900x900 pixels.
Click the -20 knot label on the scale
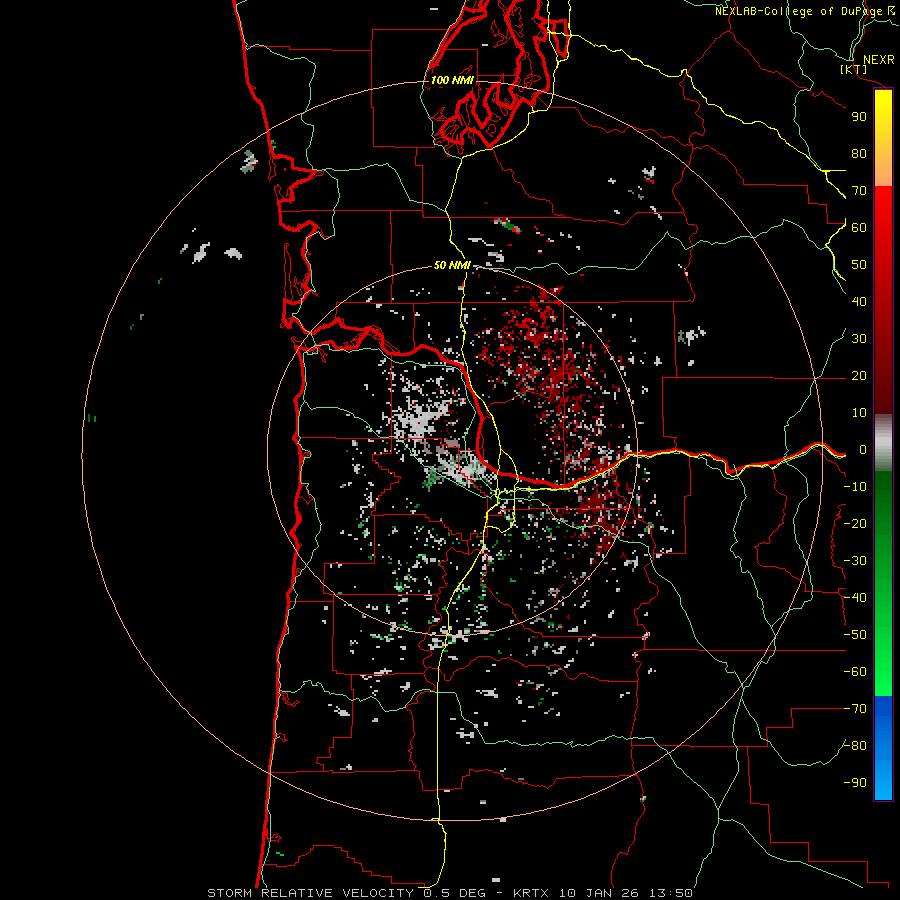click(x=855, y=523)
